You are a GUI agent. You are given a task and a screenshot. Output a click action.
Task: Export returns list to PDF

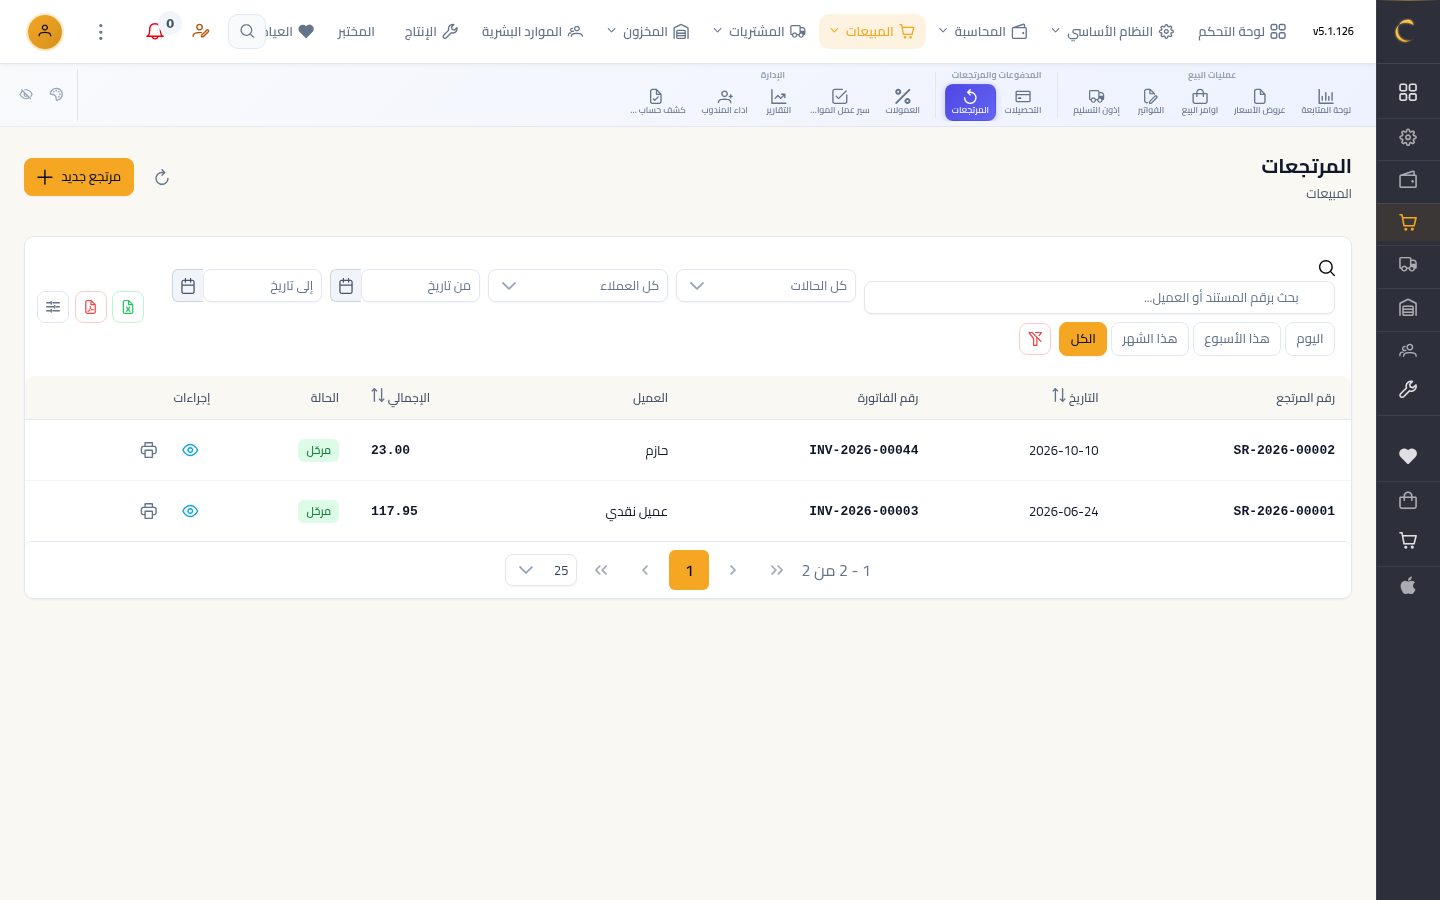(x=91, y=307)
